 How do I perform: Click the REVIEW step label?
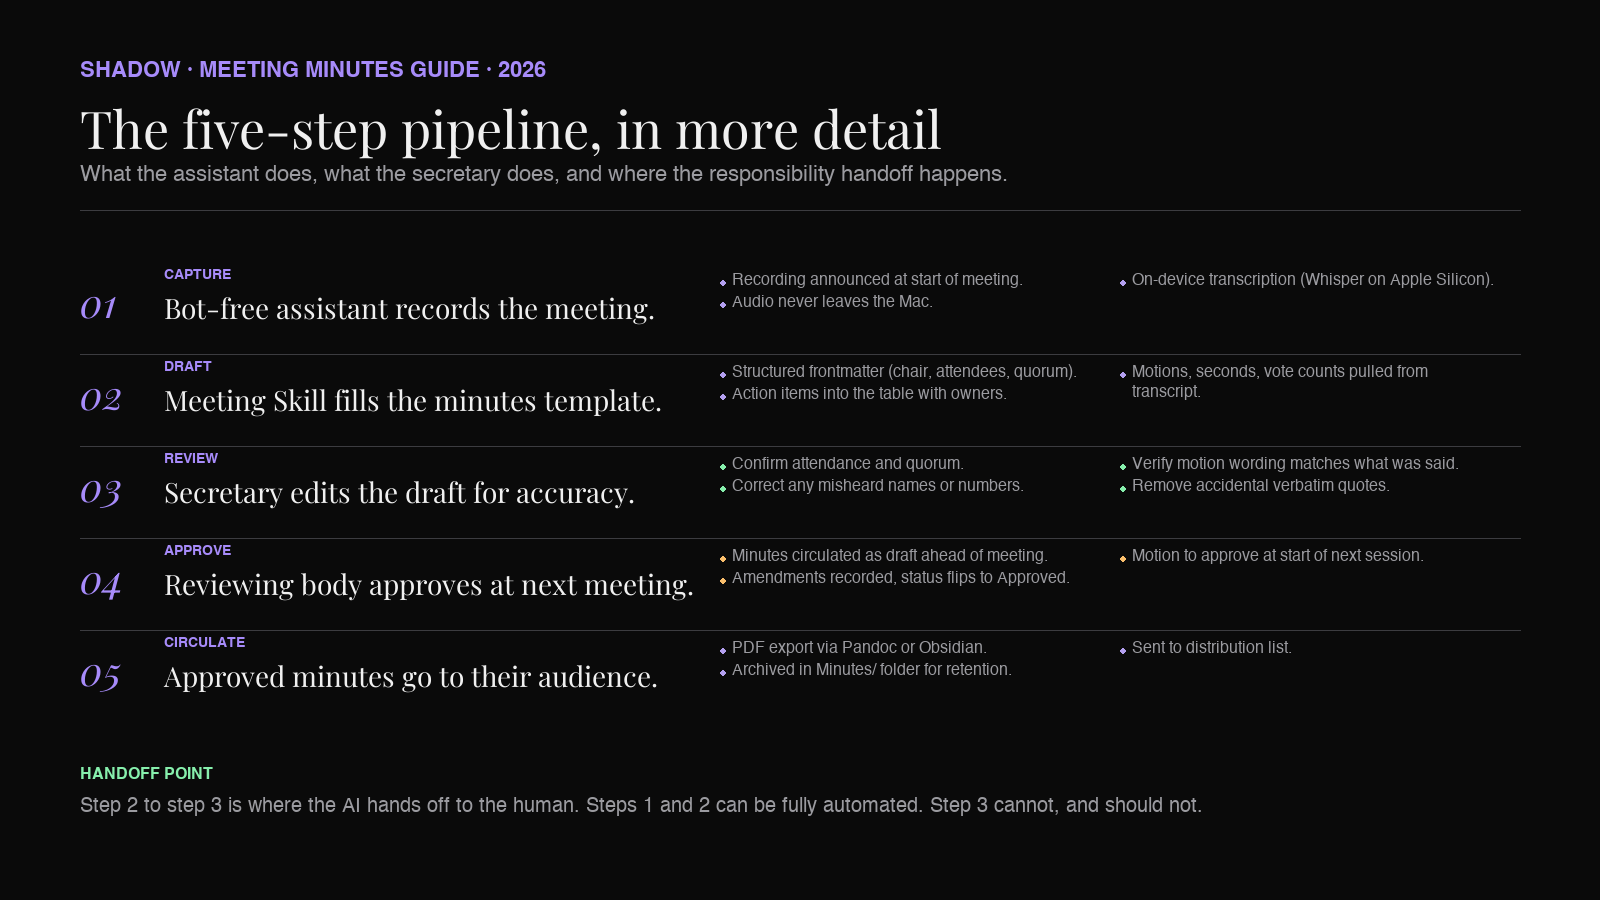pyautogui.click(x=191, y=458)
